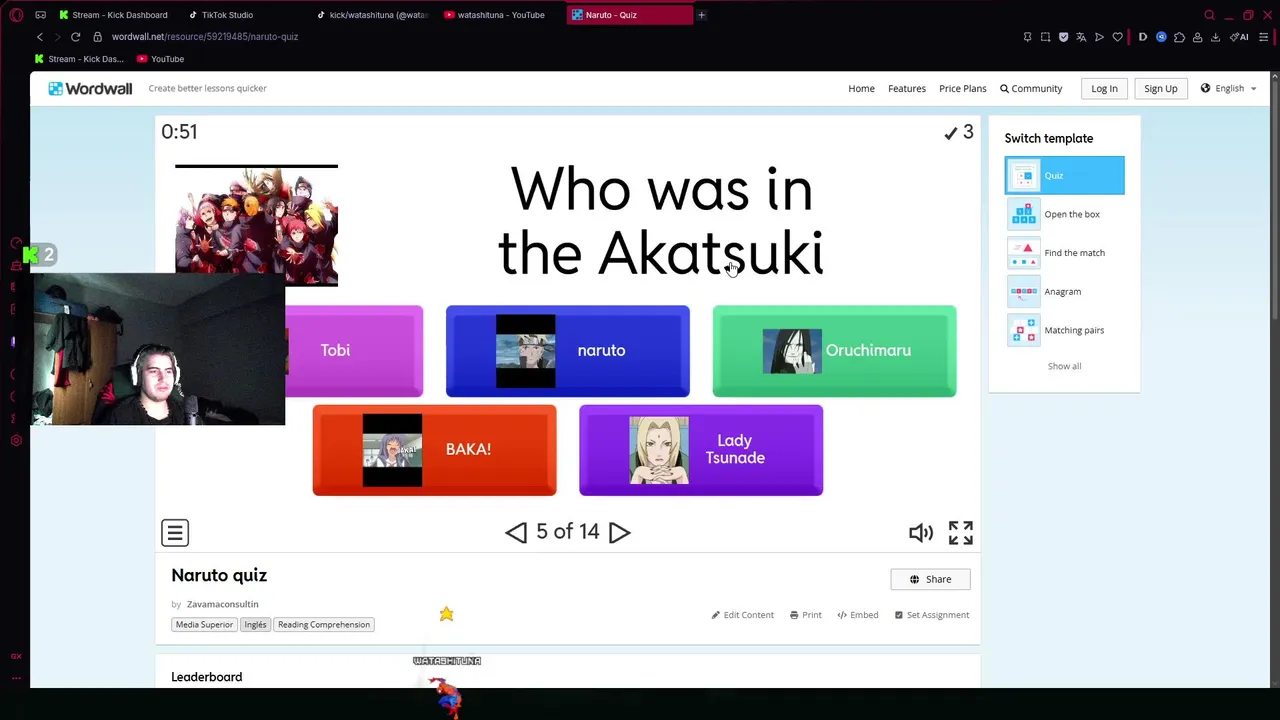Click the pin icon in the toolbar
This screenshot has width=1280, height=720.
(1027, 37)
